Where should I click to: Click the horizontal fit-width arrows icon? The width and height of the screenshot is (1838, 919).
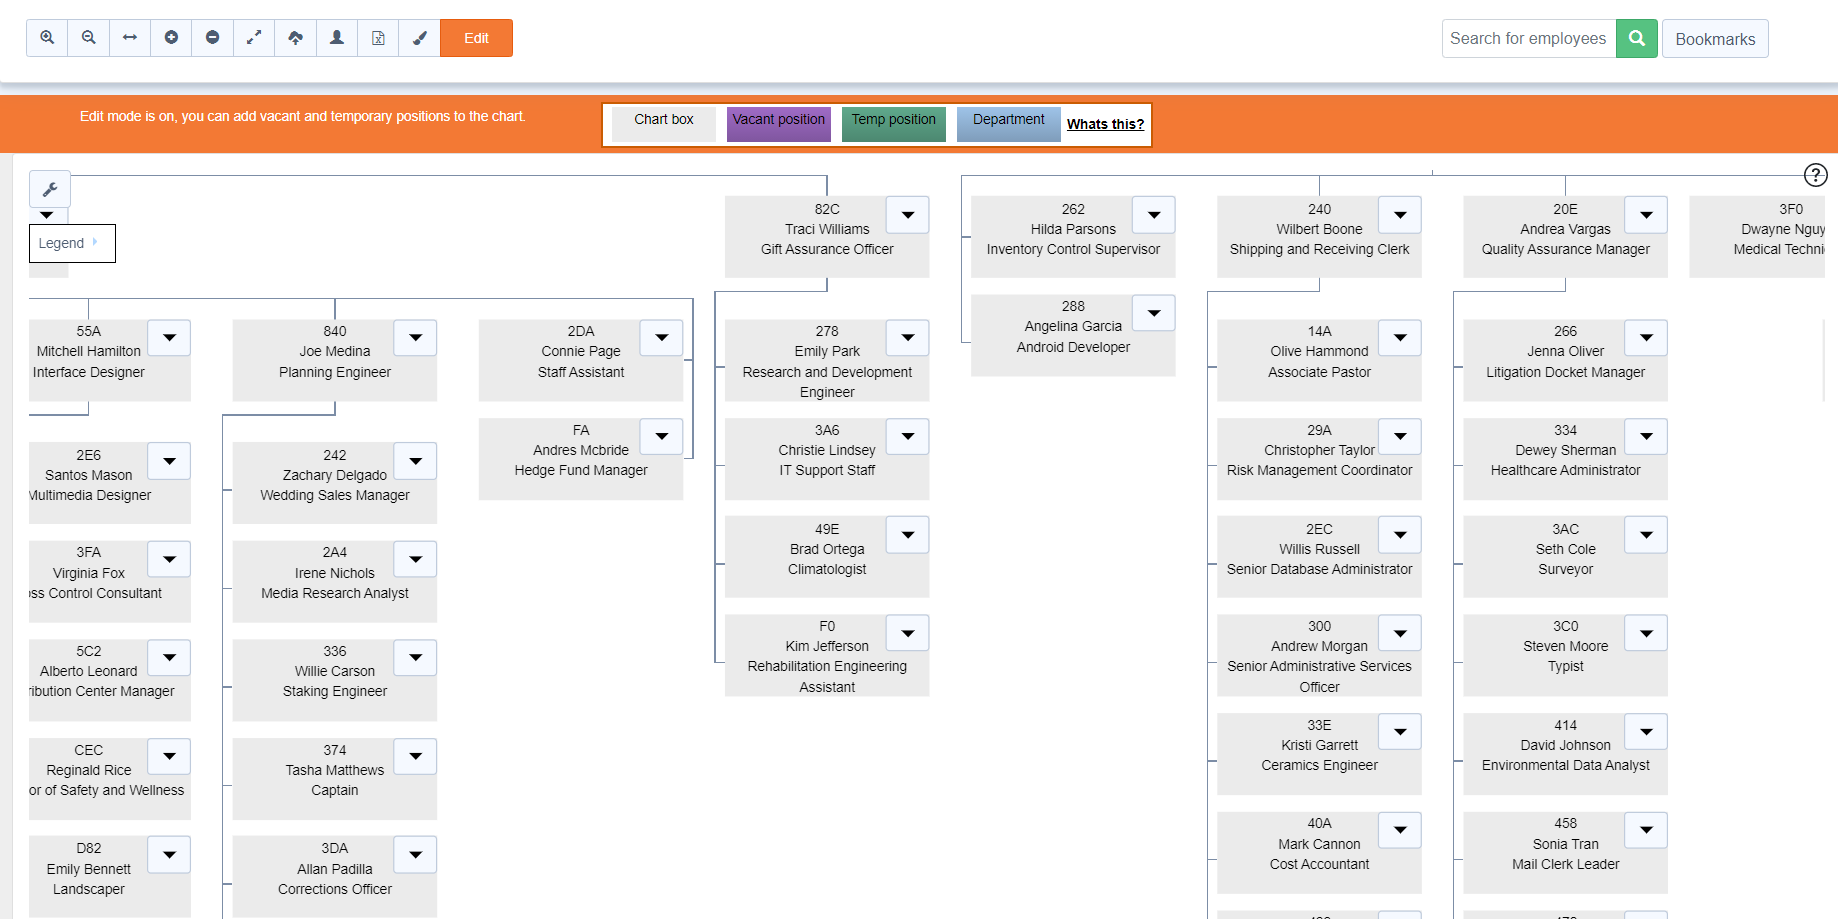pos(130,38)
